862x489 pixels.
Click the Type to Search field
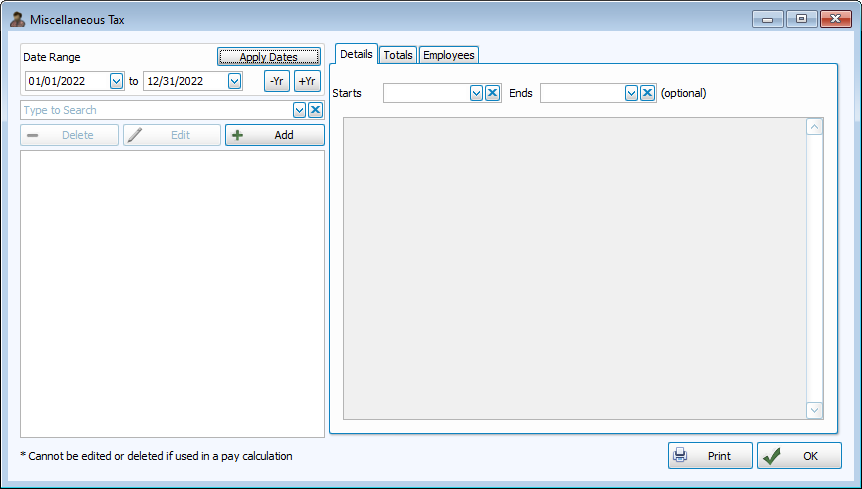coord(155,110)
